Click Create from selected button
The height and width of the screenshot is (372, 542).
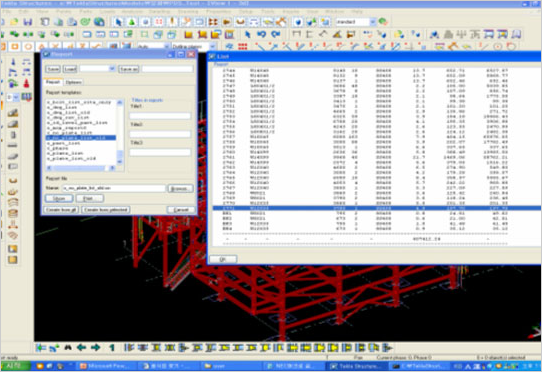[106, 210]
